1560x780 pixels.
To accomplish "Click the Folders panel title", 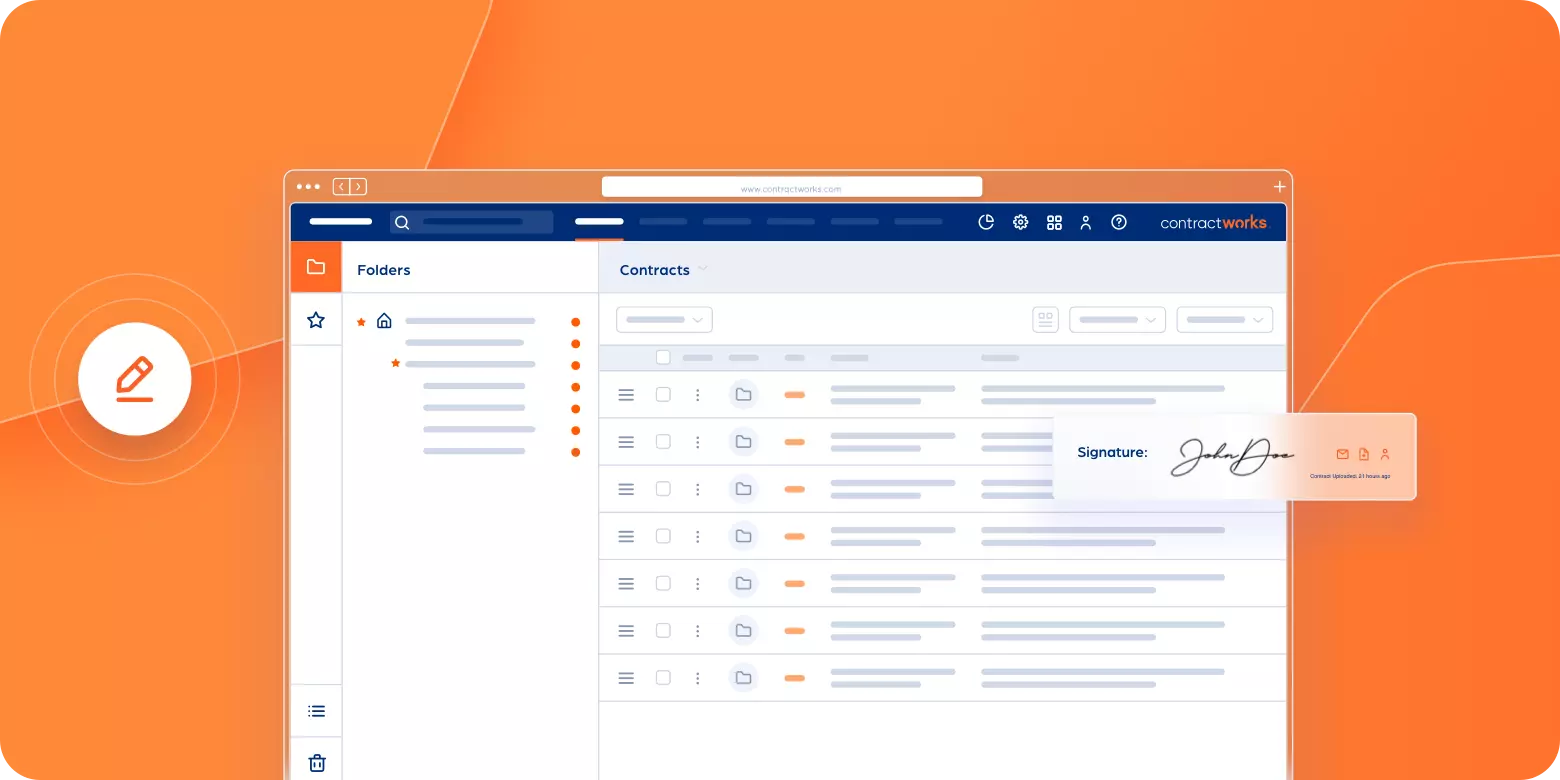I will pos(384,270).
